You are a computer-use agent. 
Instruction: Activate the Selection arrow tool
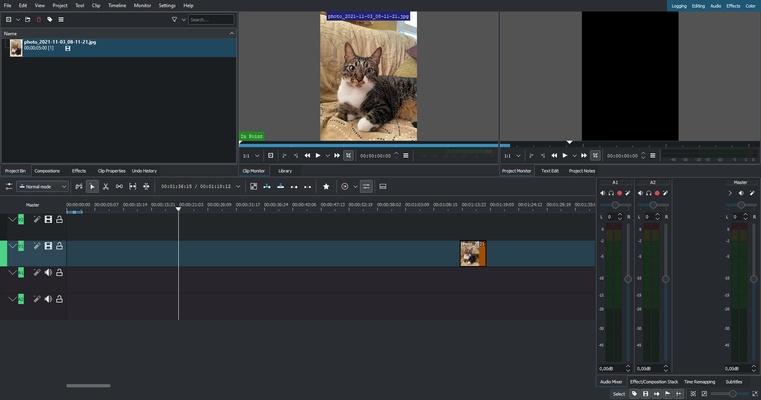tap(92, 186)
